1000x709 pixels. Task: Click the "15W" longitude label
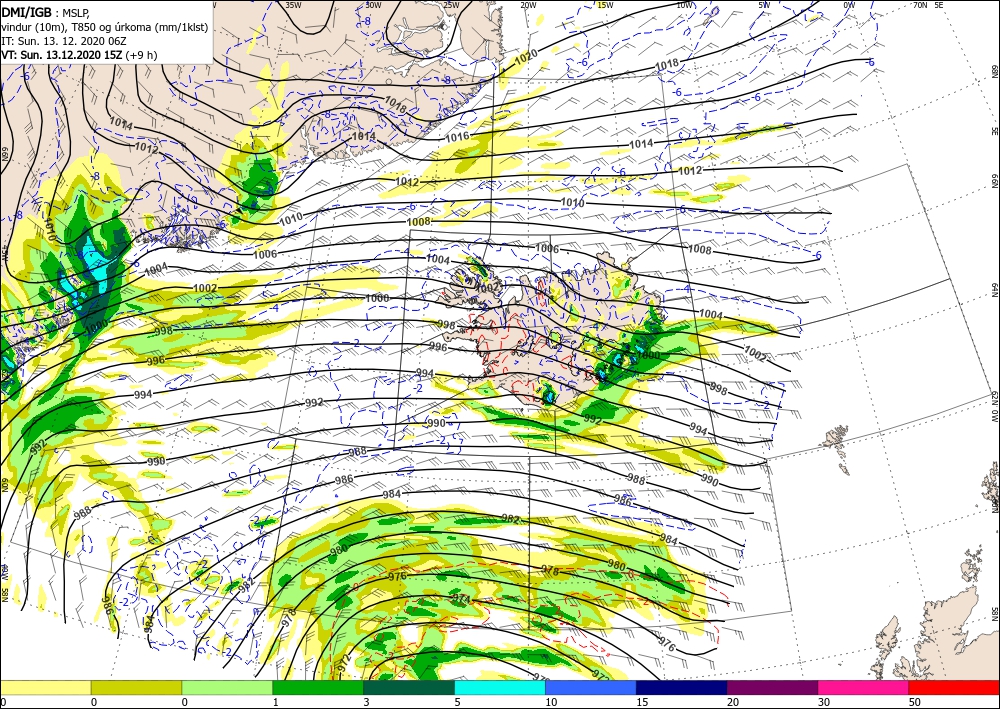[x=606, y=4]
